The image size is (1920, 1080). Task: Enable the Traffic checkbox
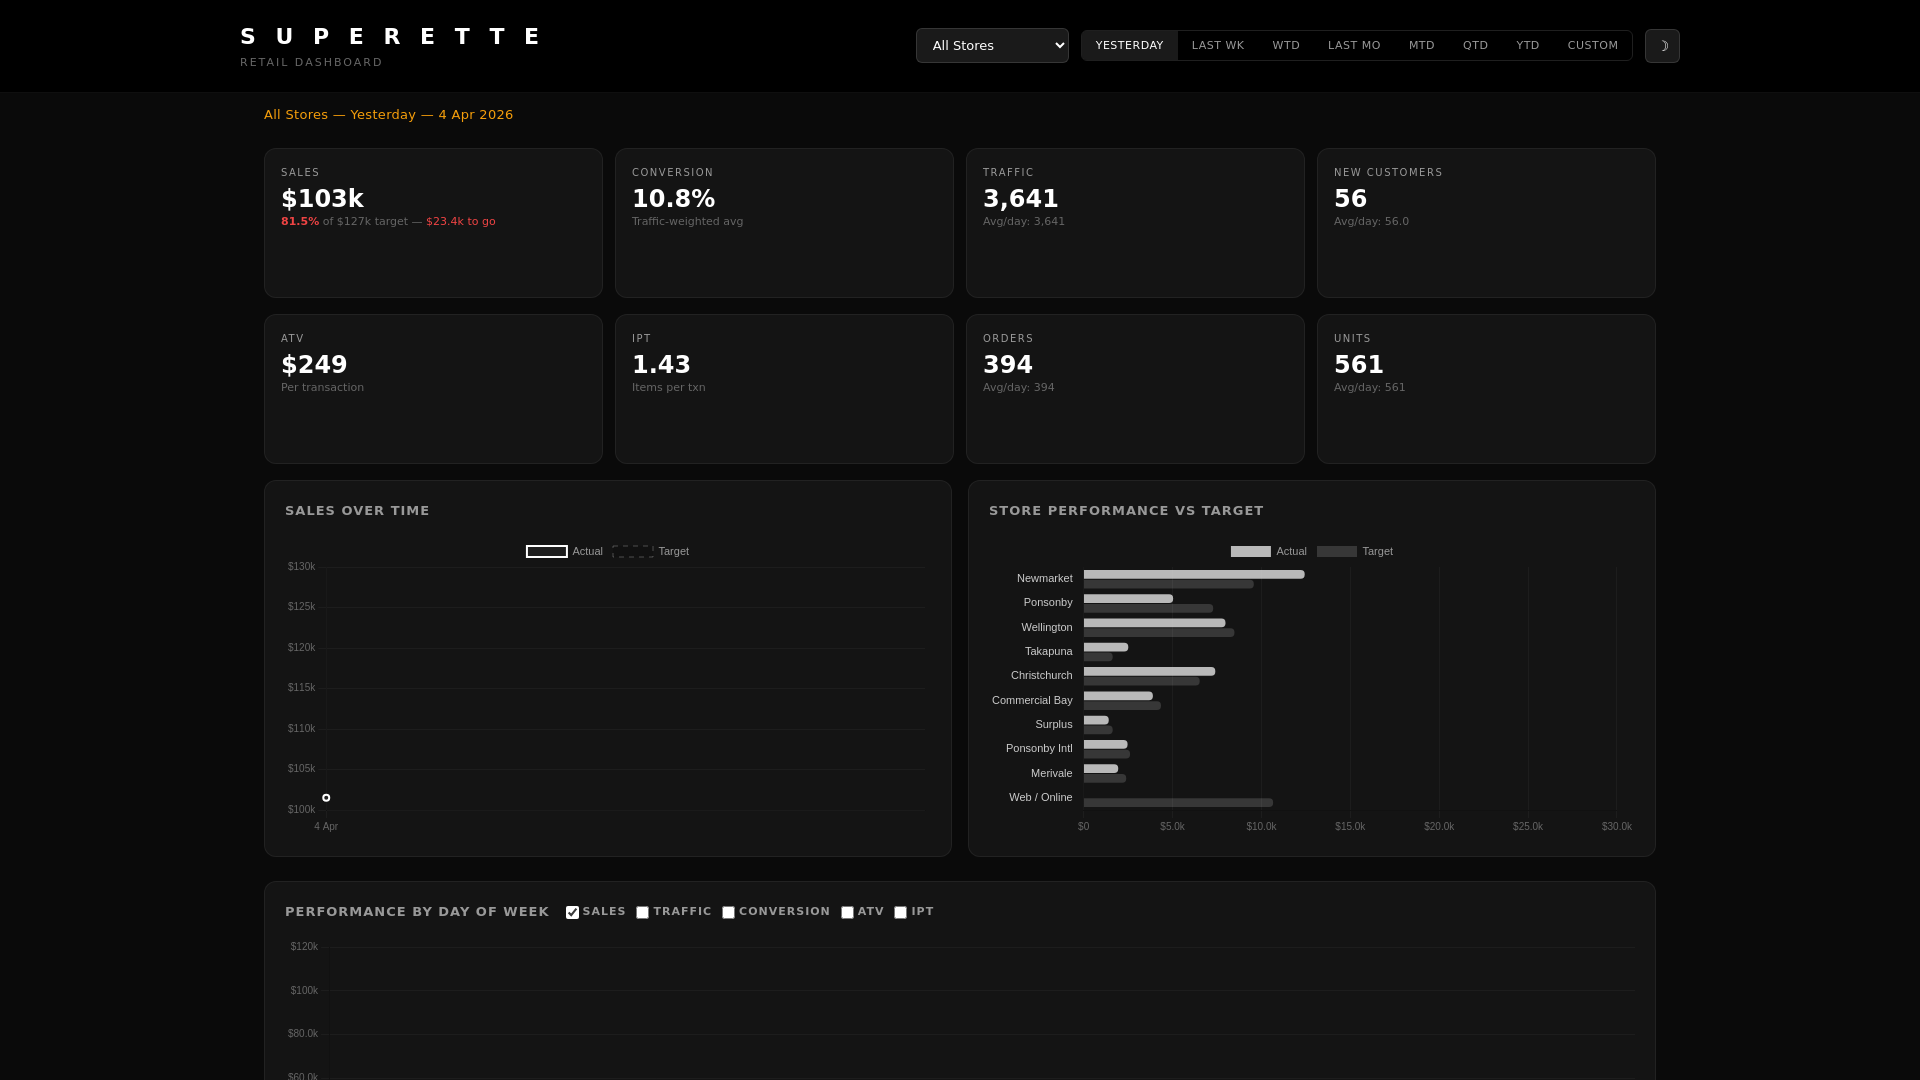(643, 913)
